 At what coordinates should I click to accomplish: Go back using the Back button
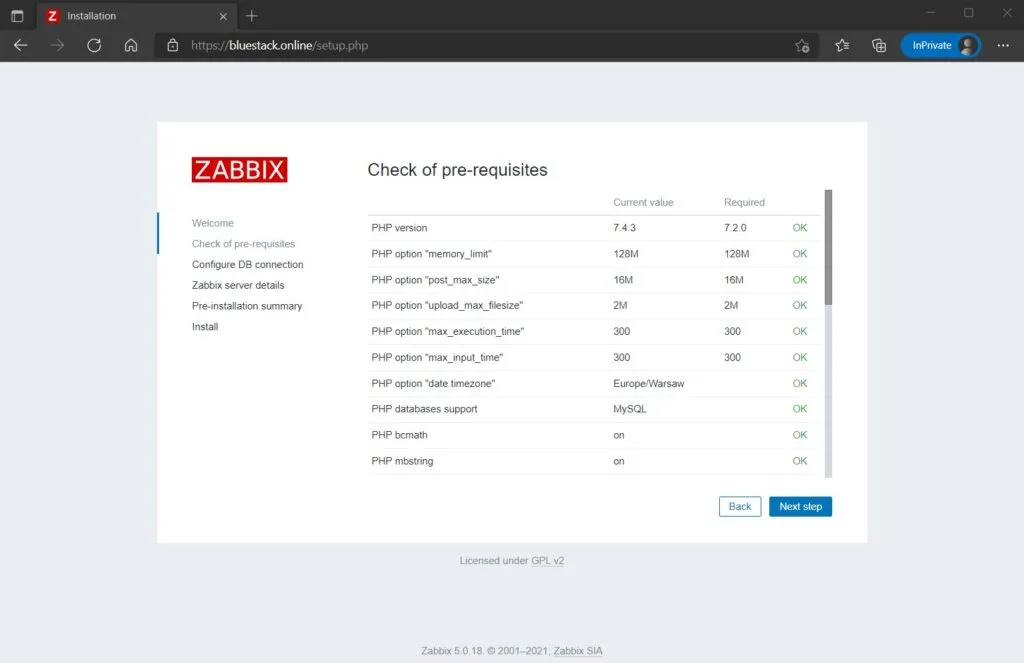[739, 507]
